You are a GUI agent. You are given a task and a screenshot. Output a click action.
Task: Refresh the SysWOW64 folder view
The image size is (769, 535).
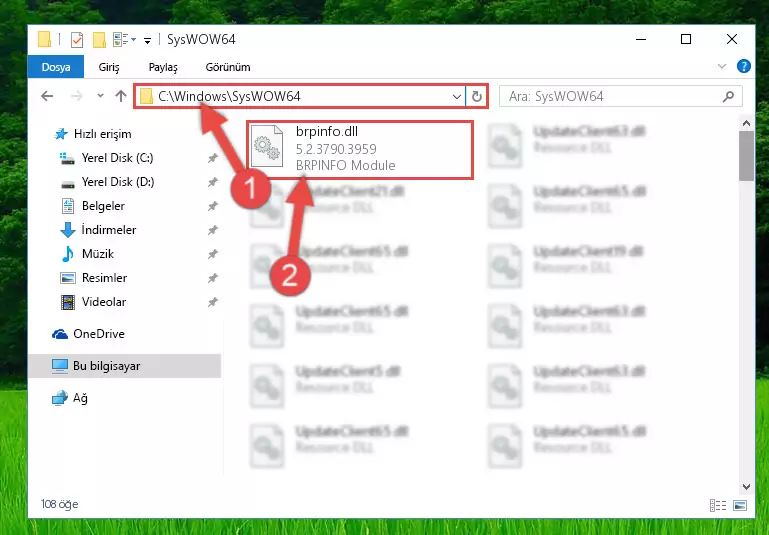[477, 96]
